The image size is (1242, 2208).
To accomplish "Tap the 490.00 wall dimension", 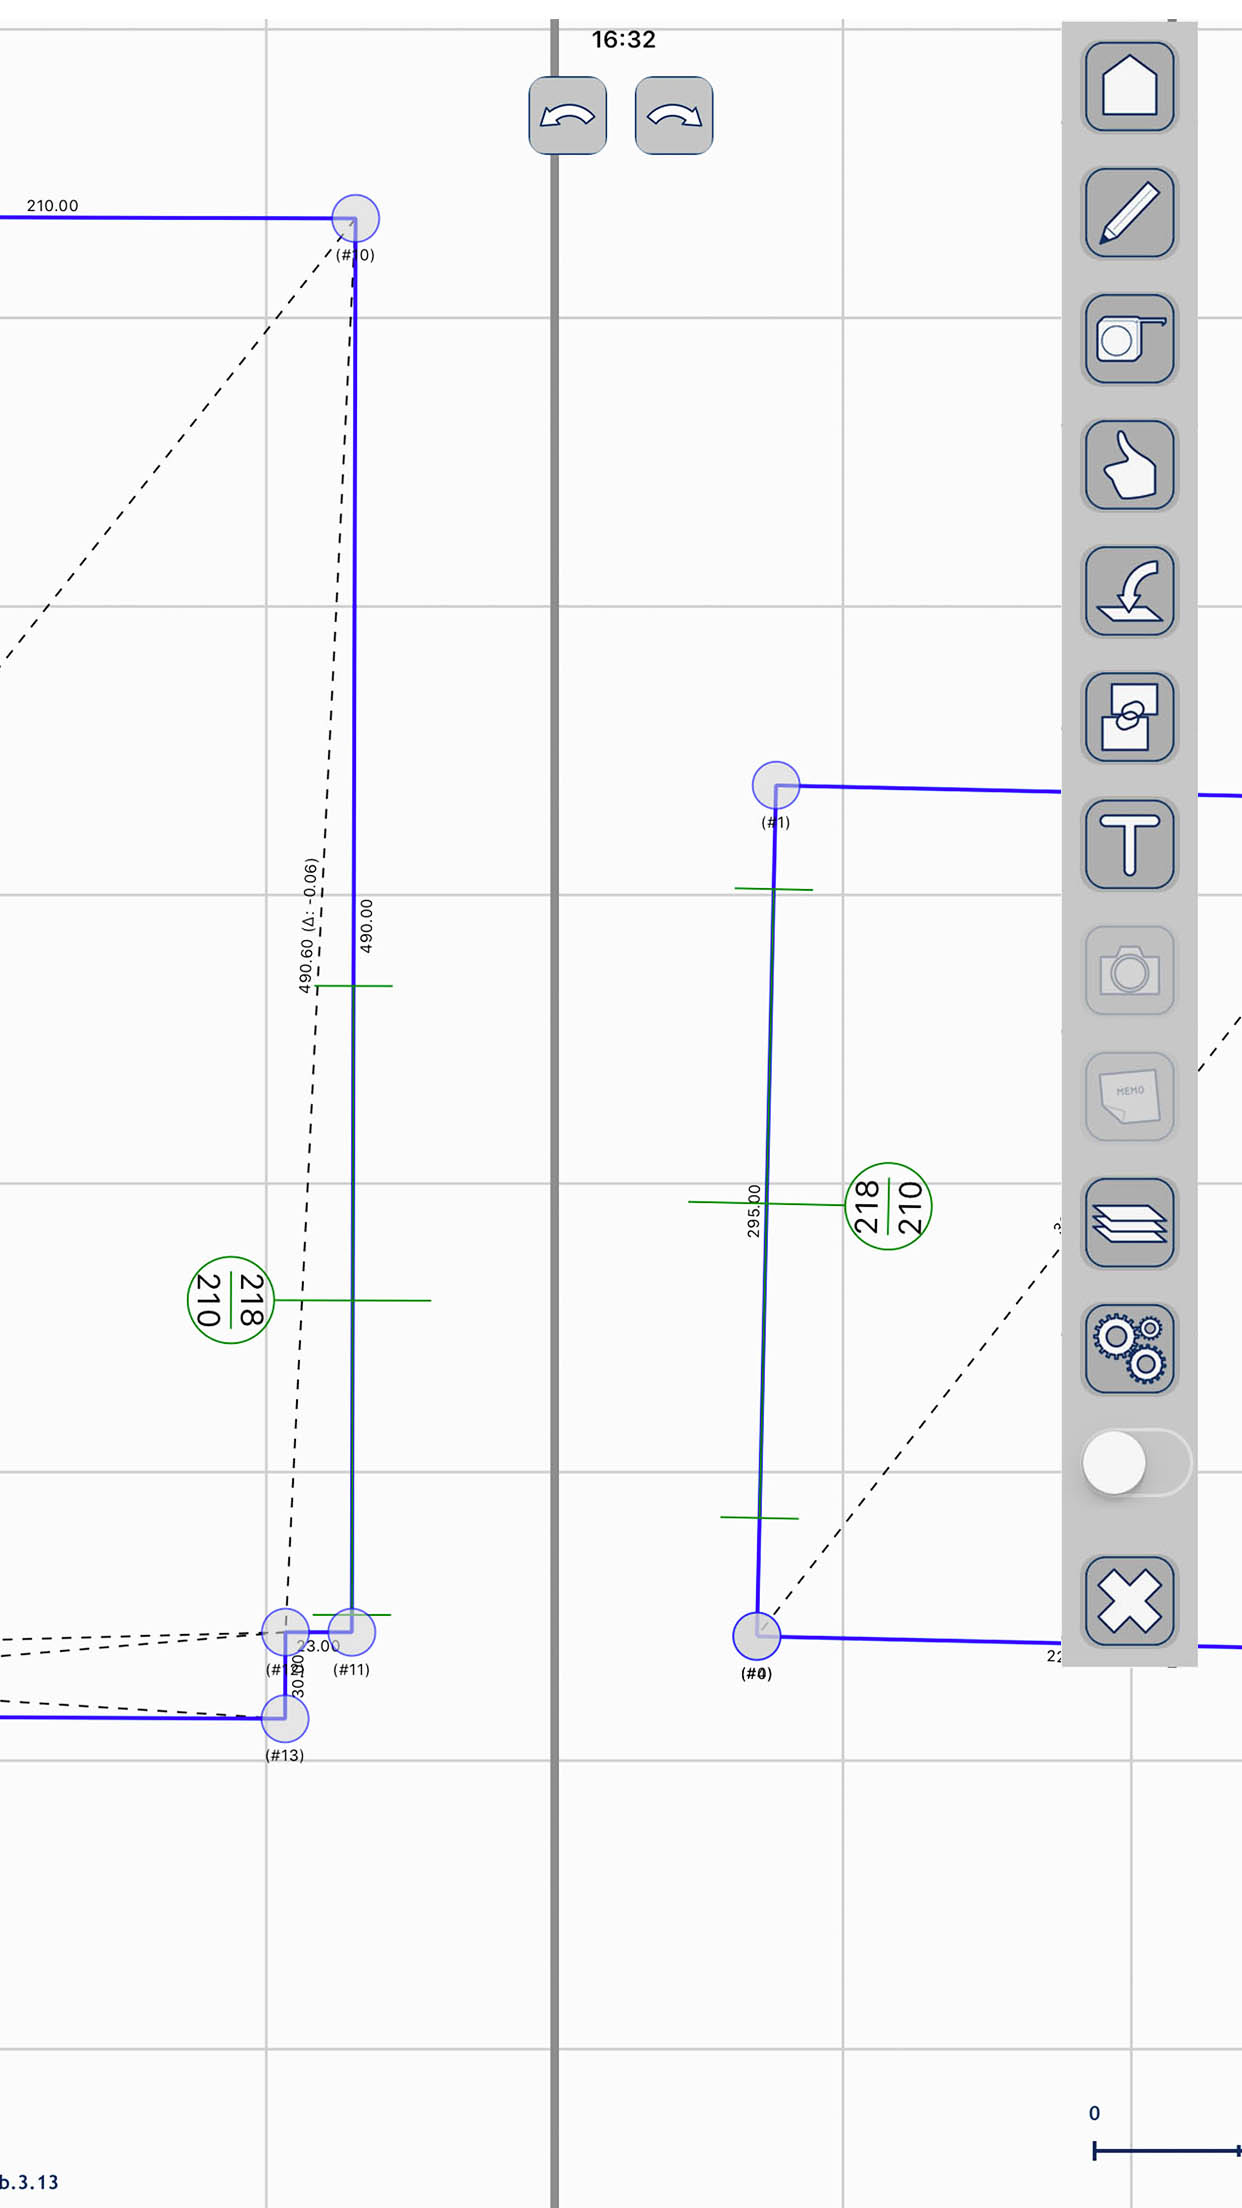I will coord(366,925).
